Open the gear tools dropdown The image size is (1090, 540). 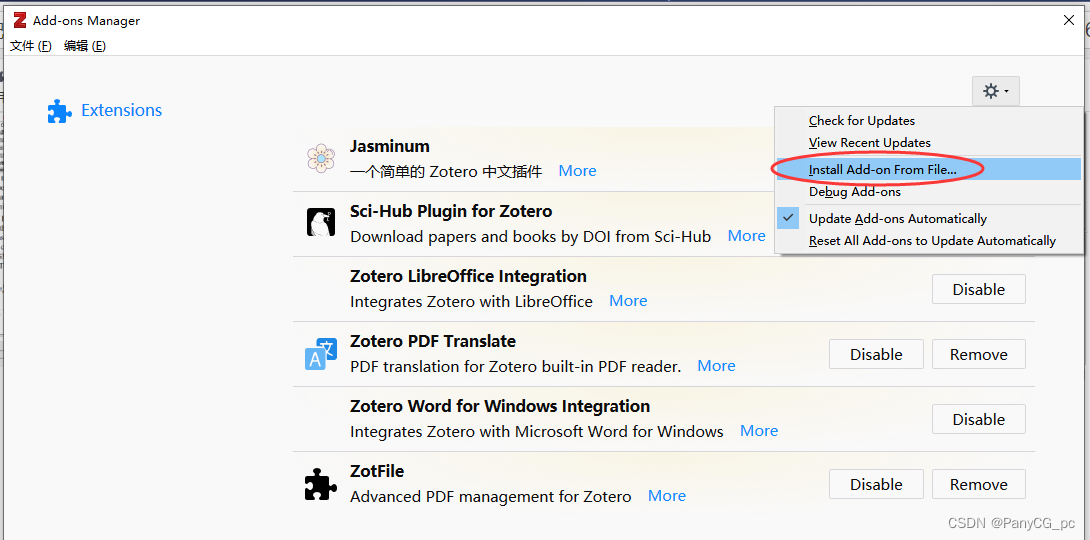[995, 91]
